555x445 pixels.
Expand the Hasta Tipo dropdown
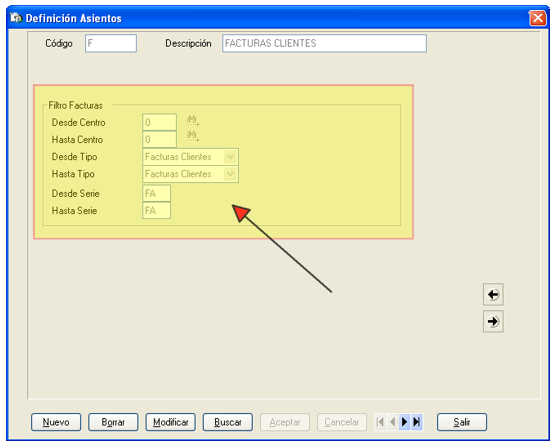click(x=230, y=174)
